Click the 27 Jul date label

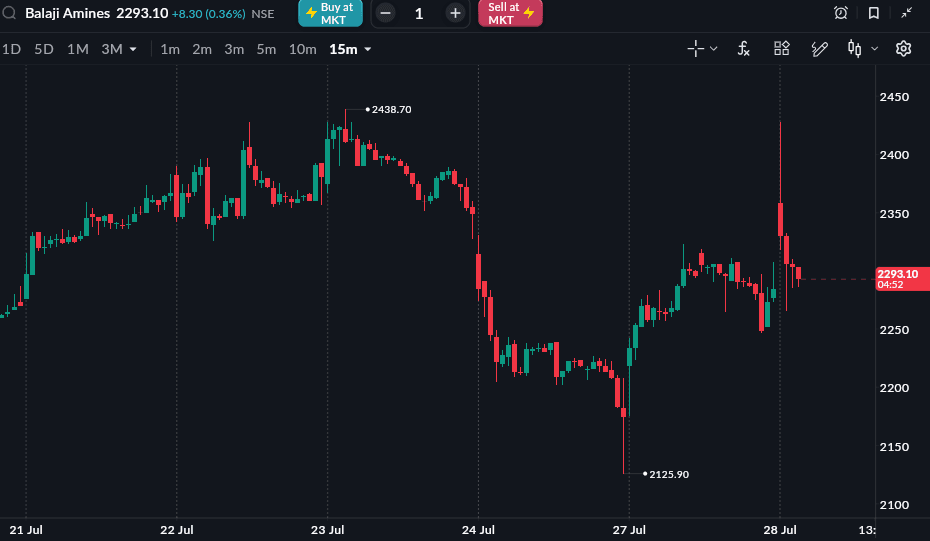[x=629, y=530]
